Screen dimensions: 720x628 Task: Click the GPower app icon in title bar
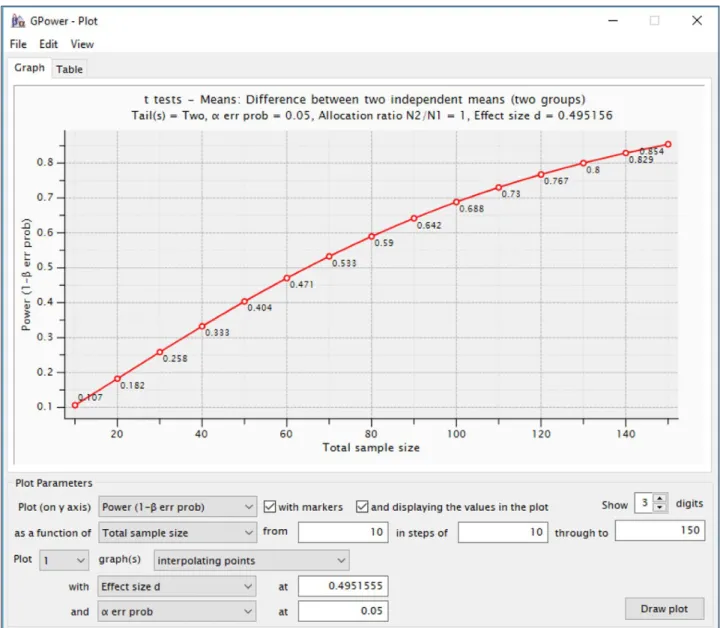point(18,21)
